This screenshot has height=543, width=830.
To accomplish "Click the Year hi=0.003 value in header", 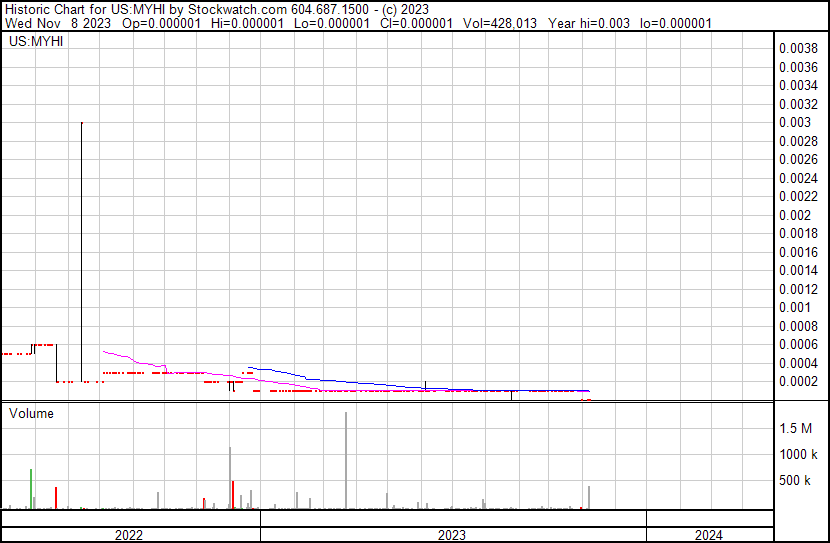I will [589, 23].
